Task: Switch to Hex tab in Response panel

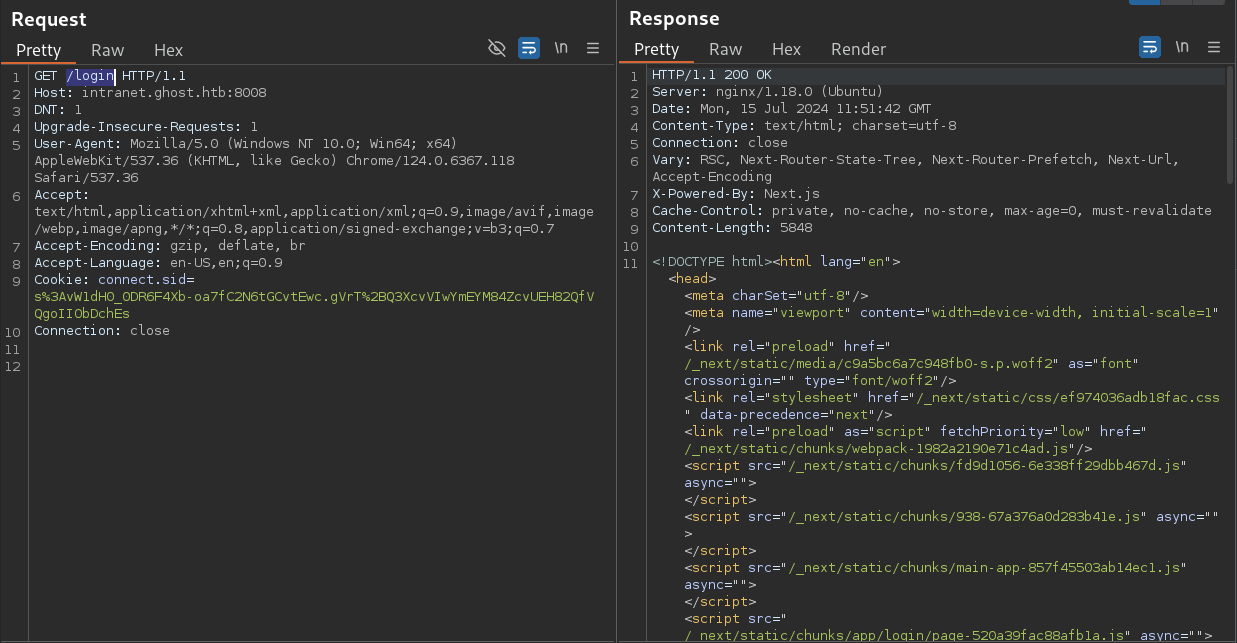Action: click(x=787, y=49)
